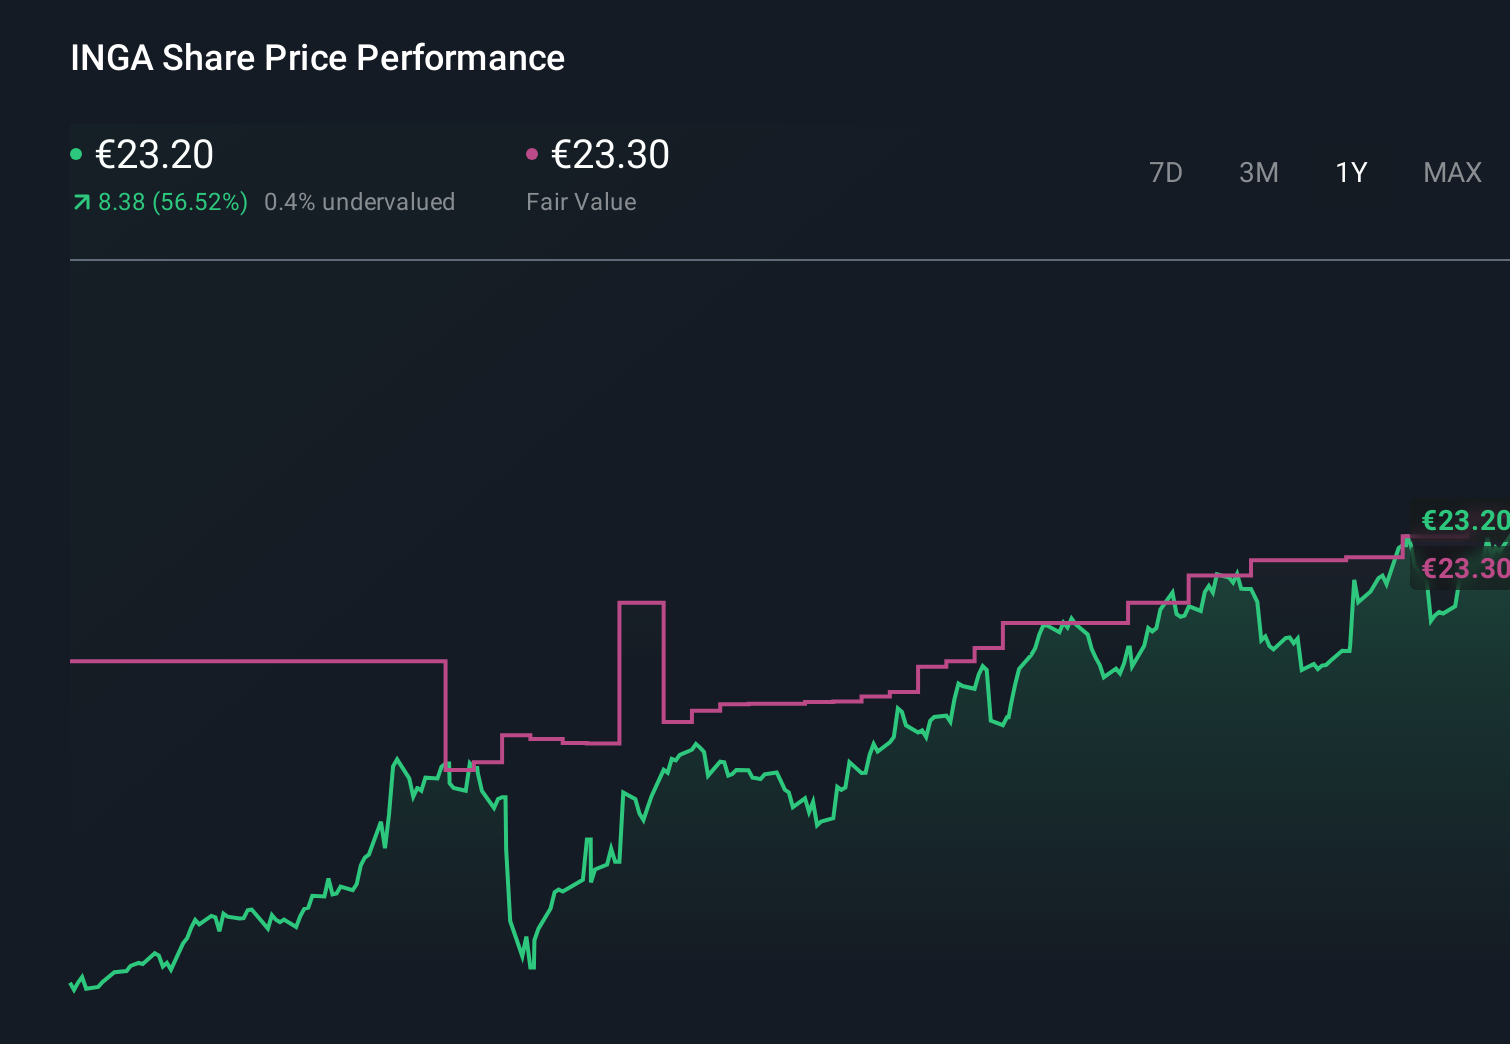This screenshot has width=1510, height=1044.
Task: Switch to the 3M range selector
Action: tap(1258, 172)
